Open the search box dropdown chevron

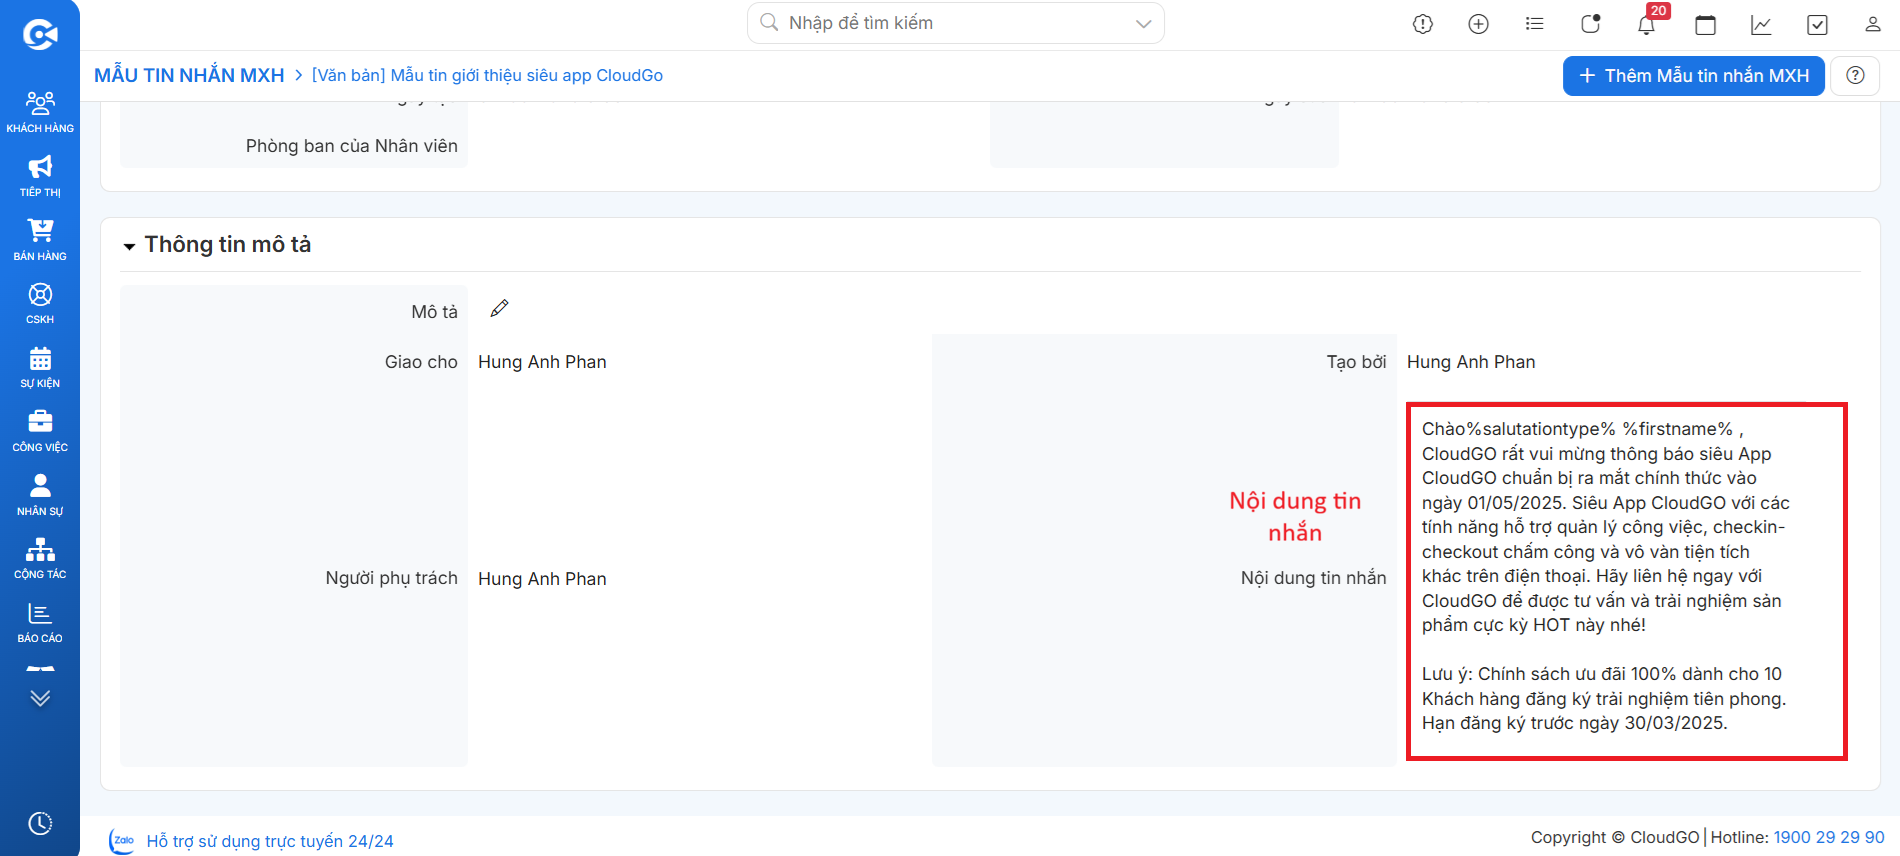1143,24
